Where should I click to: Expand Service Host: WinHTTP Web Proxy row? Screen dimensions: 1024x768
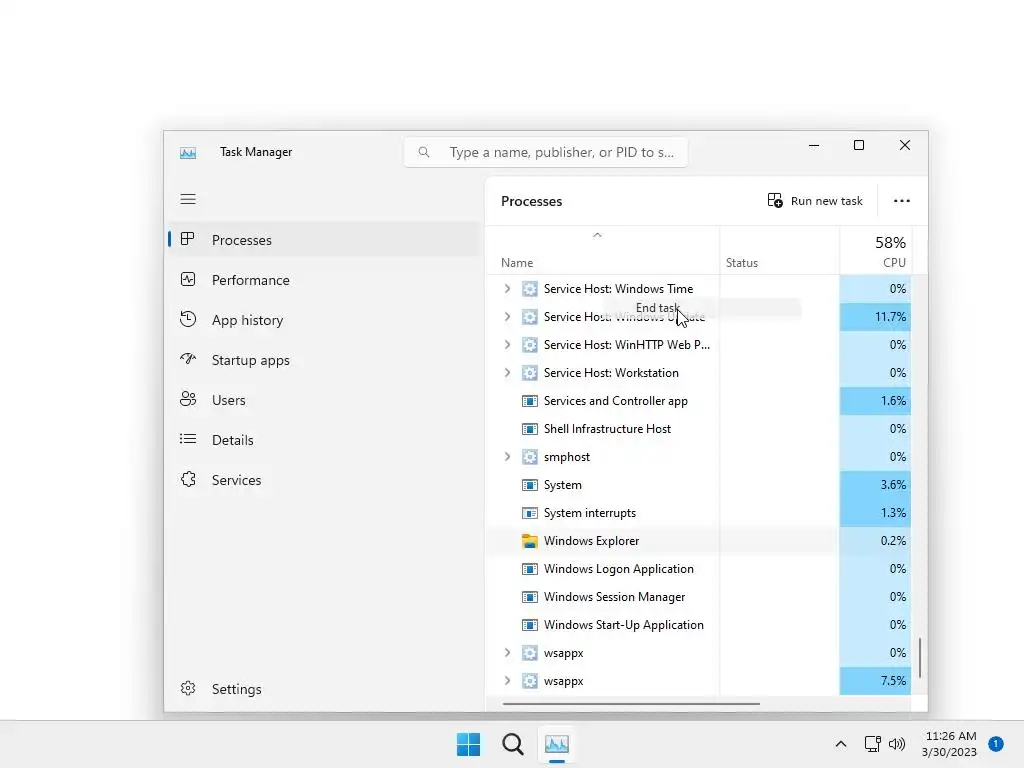click(x=507, y=345)
